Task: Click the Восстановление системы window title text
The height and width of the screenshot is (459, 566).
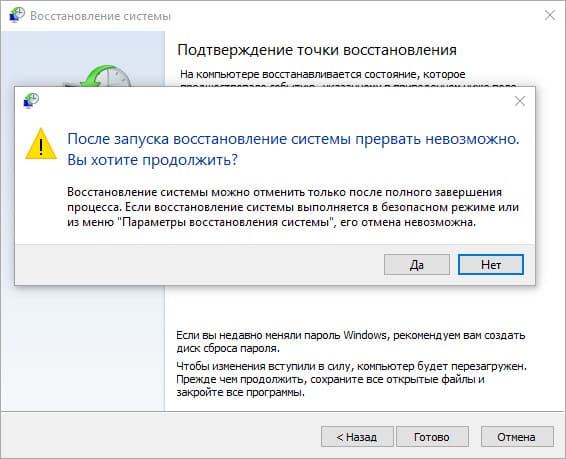Action: pos(100,16)
